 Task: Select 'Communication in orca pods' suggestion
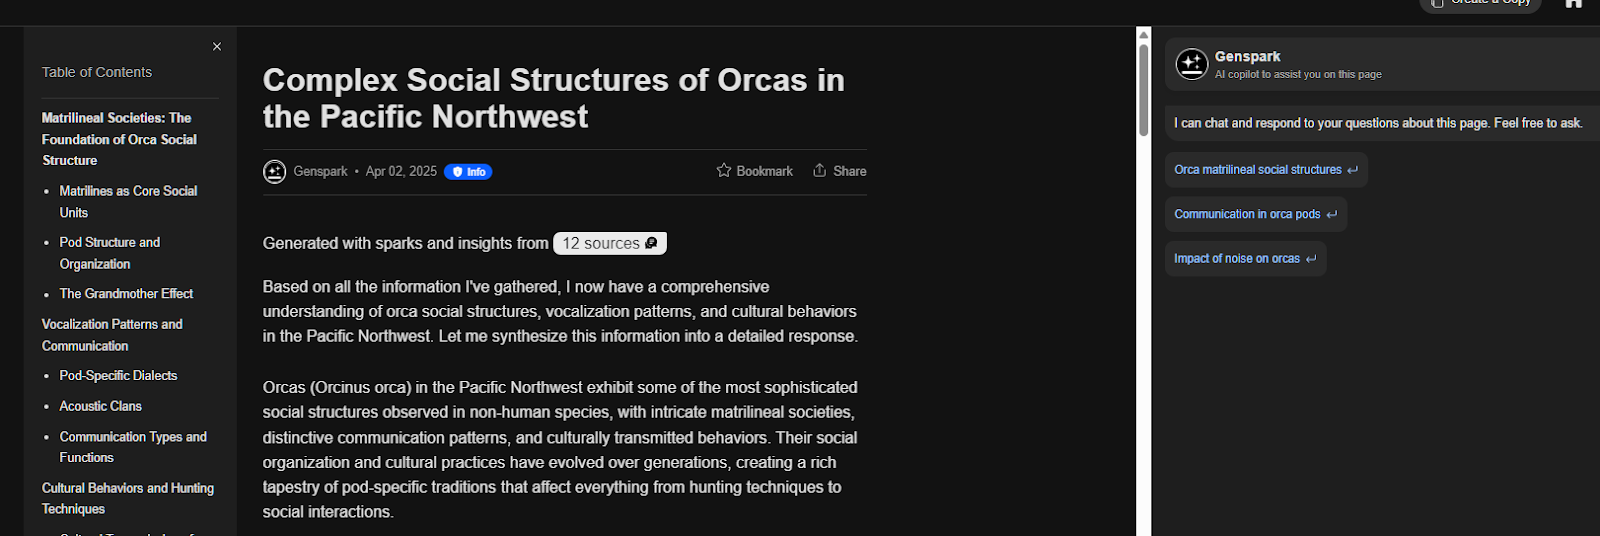point(1255,214)
